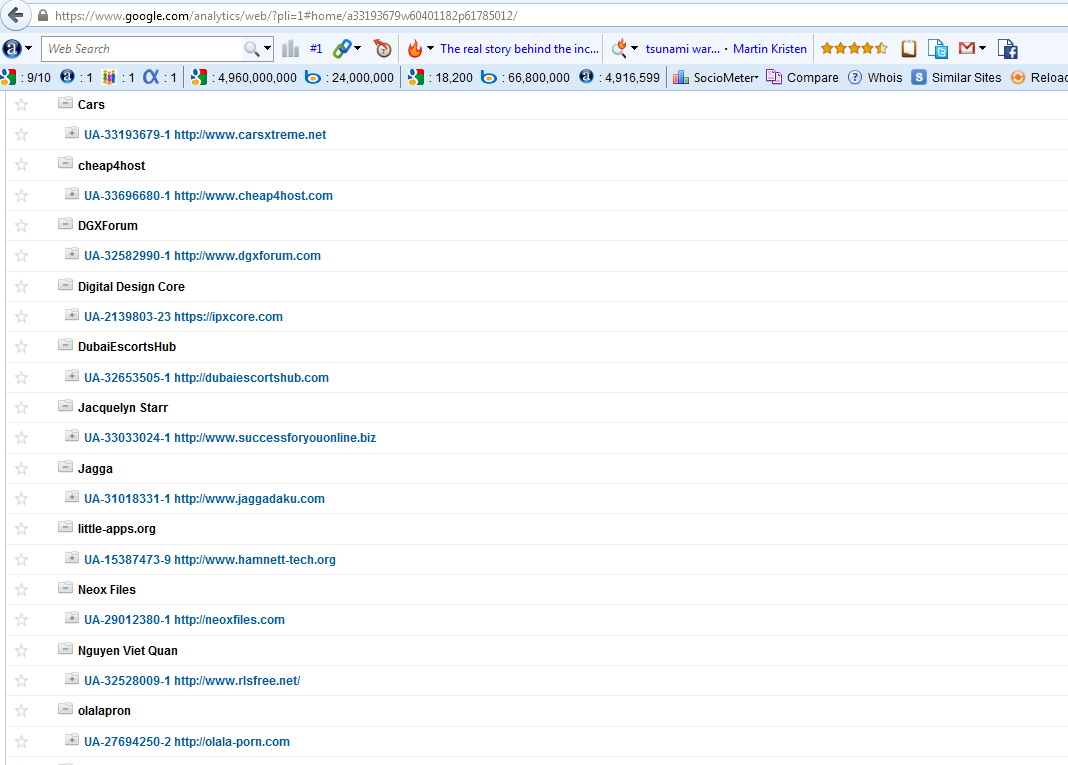Open UA-31018331-1 http://www.jaggadaku.com link

coord(204,499)
